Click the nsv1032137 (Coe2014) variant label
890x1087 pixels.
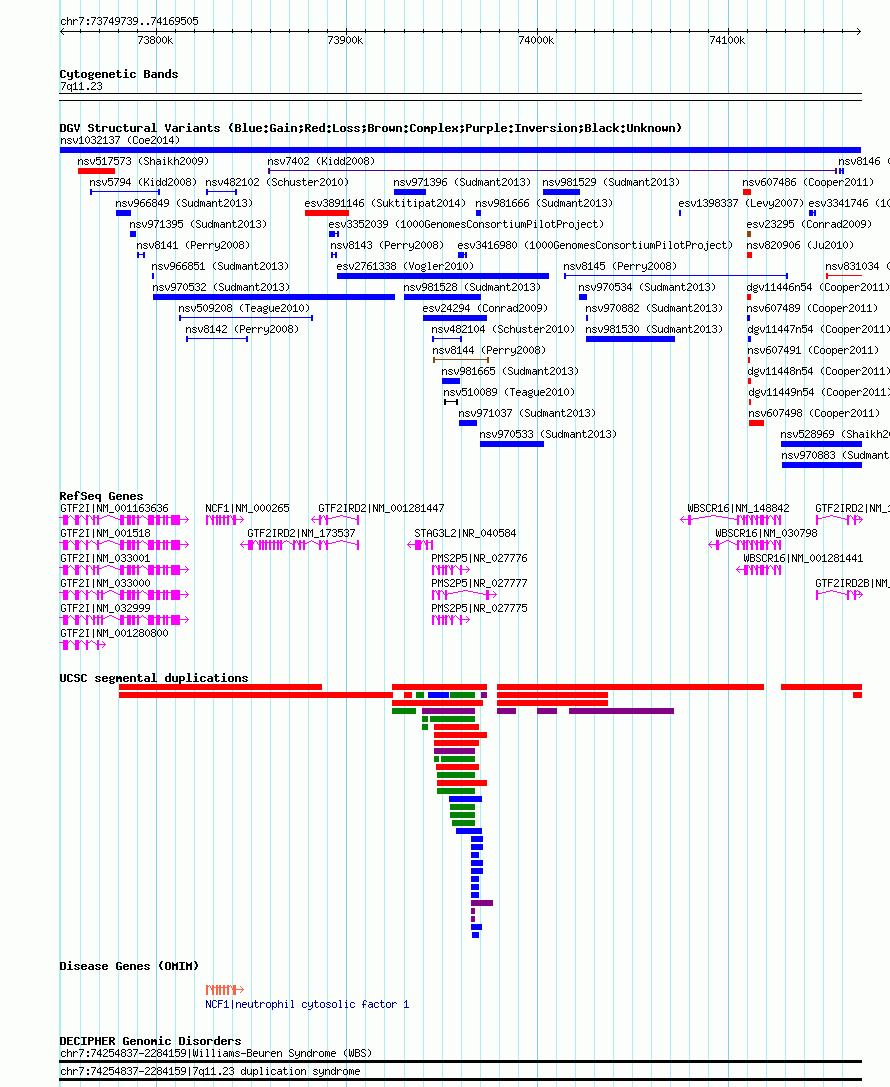click(120, 140)
